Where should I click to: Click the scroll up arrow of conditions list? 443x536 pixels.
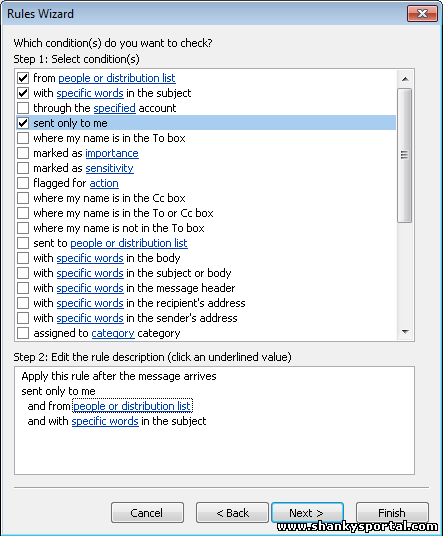click(x=405, y=79)
